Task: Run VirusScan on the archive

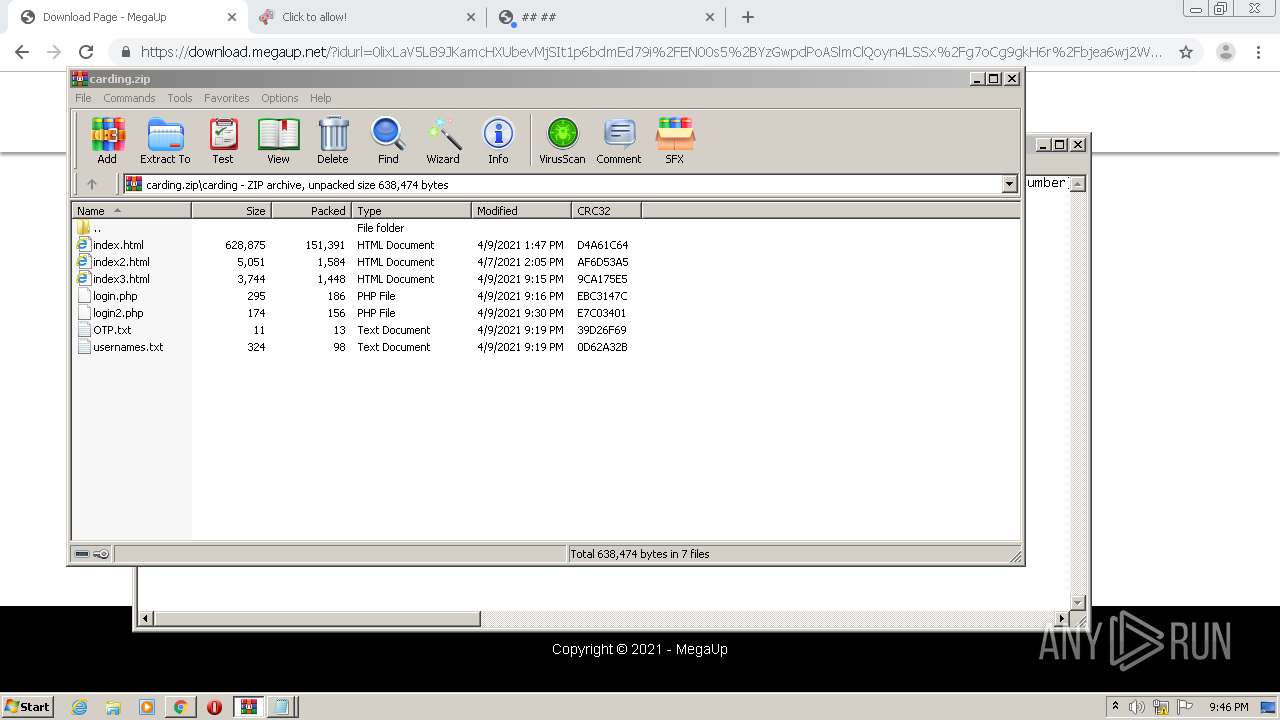Action: [562, 140]
